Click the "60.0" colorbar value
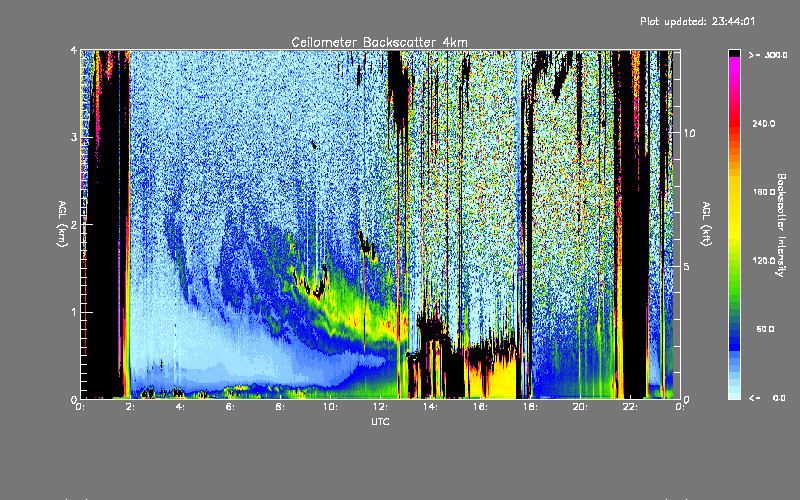The height and width of the screenshot is (500, 800). (x=765, y=329)
